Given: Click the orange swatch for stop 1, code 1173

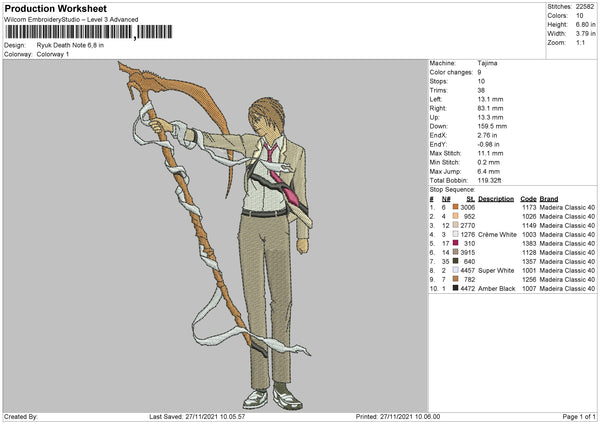Looking at the screenshot, I should 455,207.
